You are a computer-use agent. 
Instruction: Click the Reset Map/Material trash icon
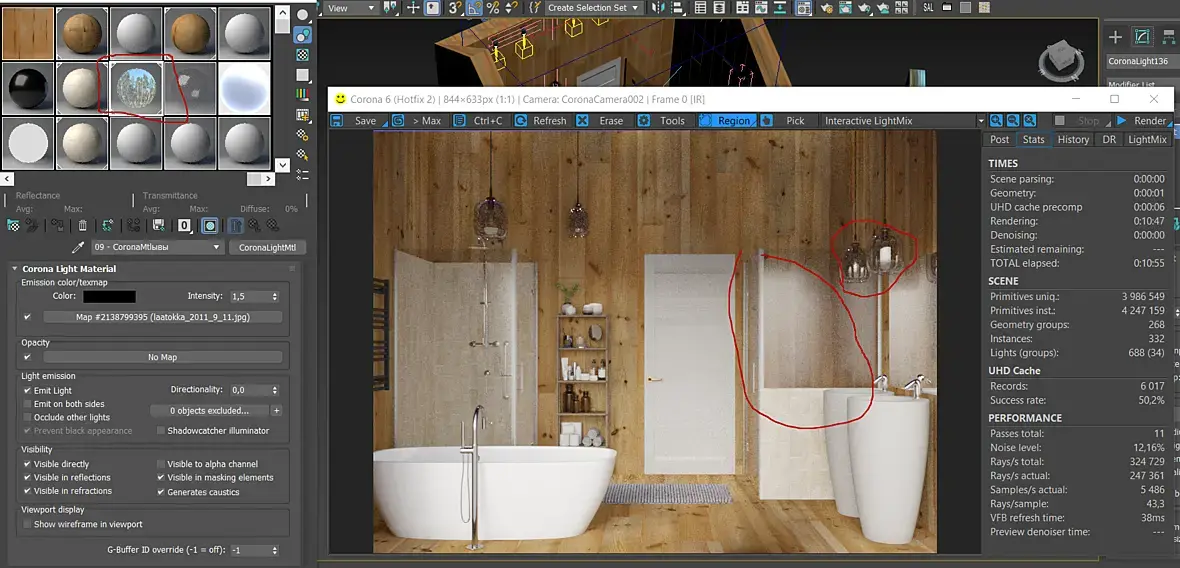(83, 225)
